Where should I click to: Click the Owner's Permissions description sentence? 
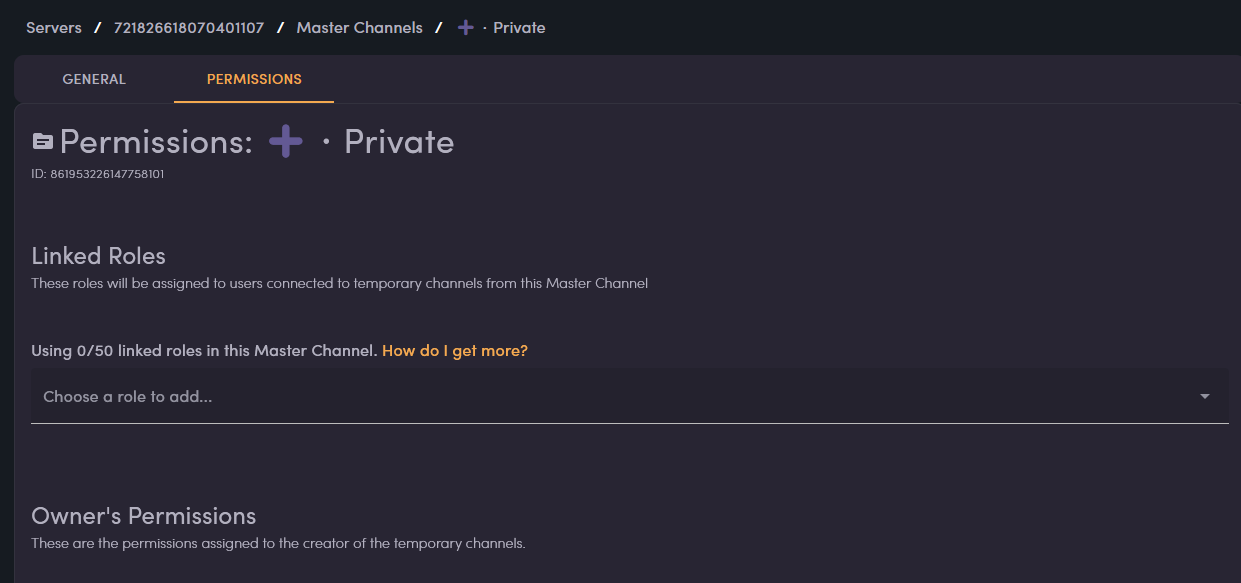click(279, 544)
